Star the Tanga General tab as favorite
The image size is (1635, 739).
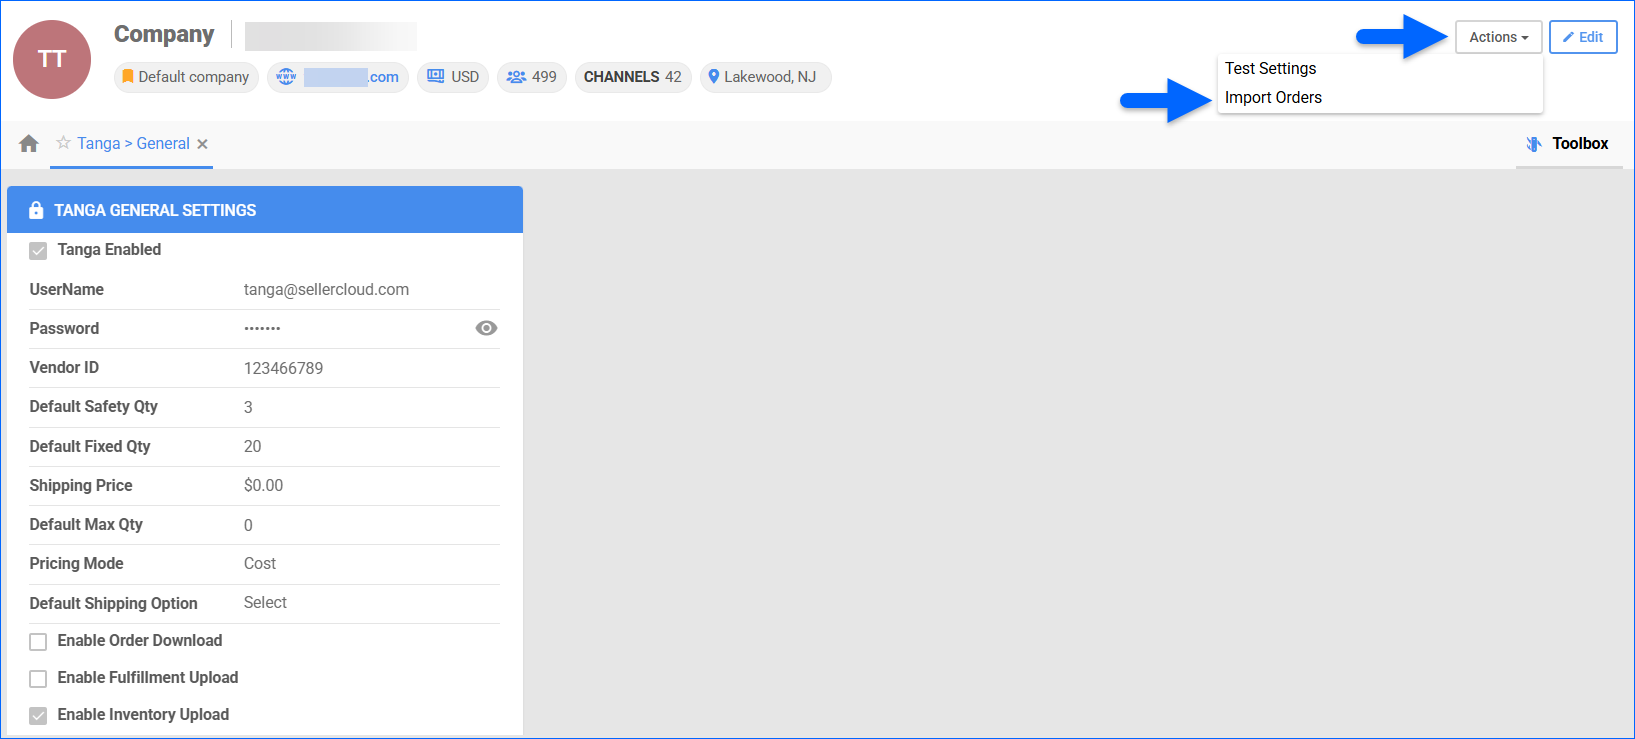(64, 143)
